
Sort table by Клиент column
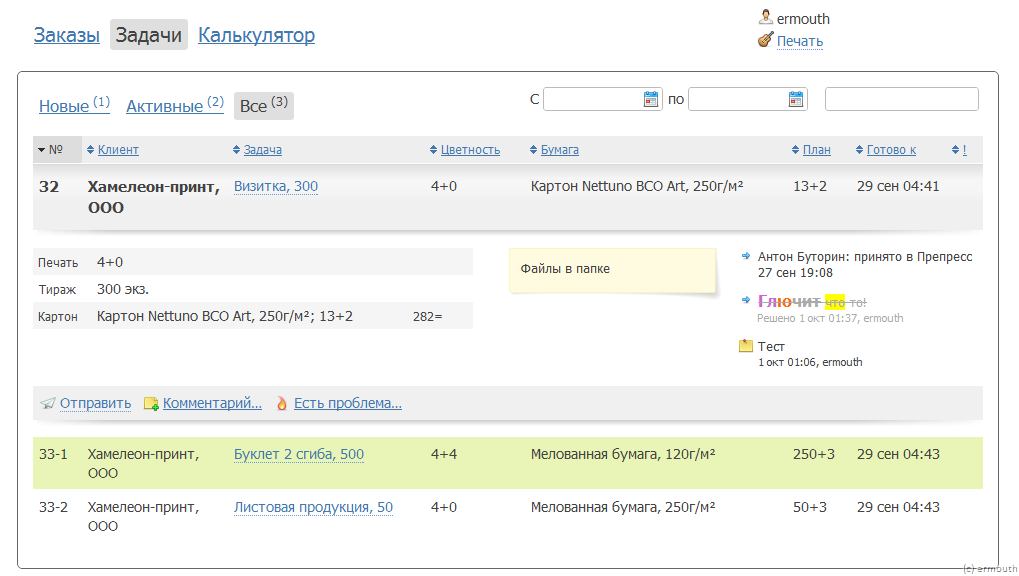[118, 150]
